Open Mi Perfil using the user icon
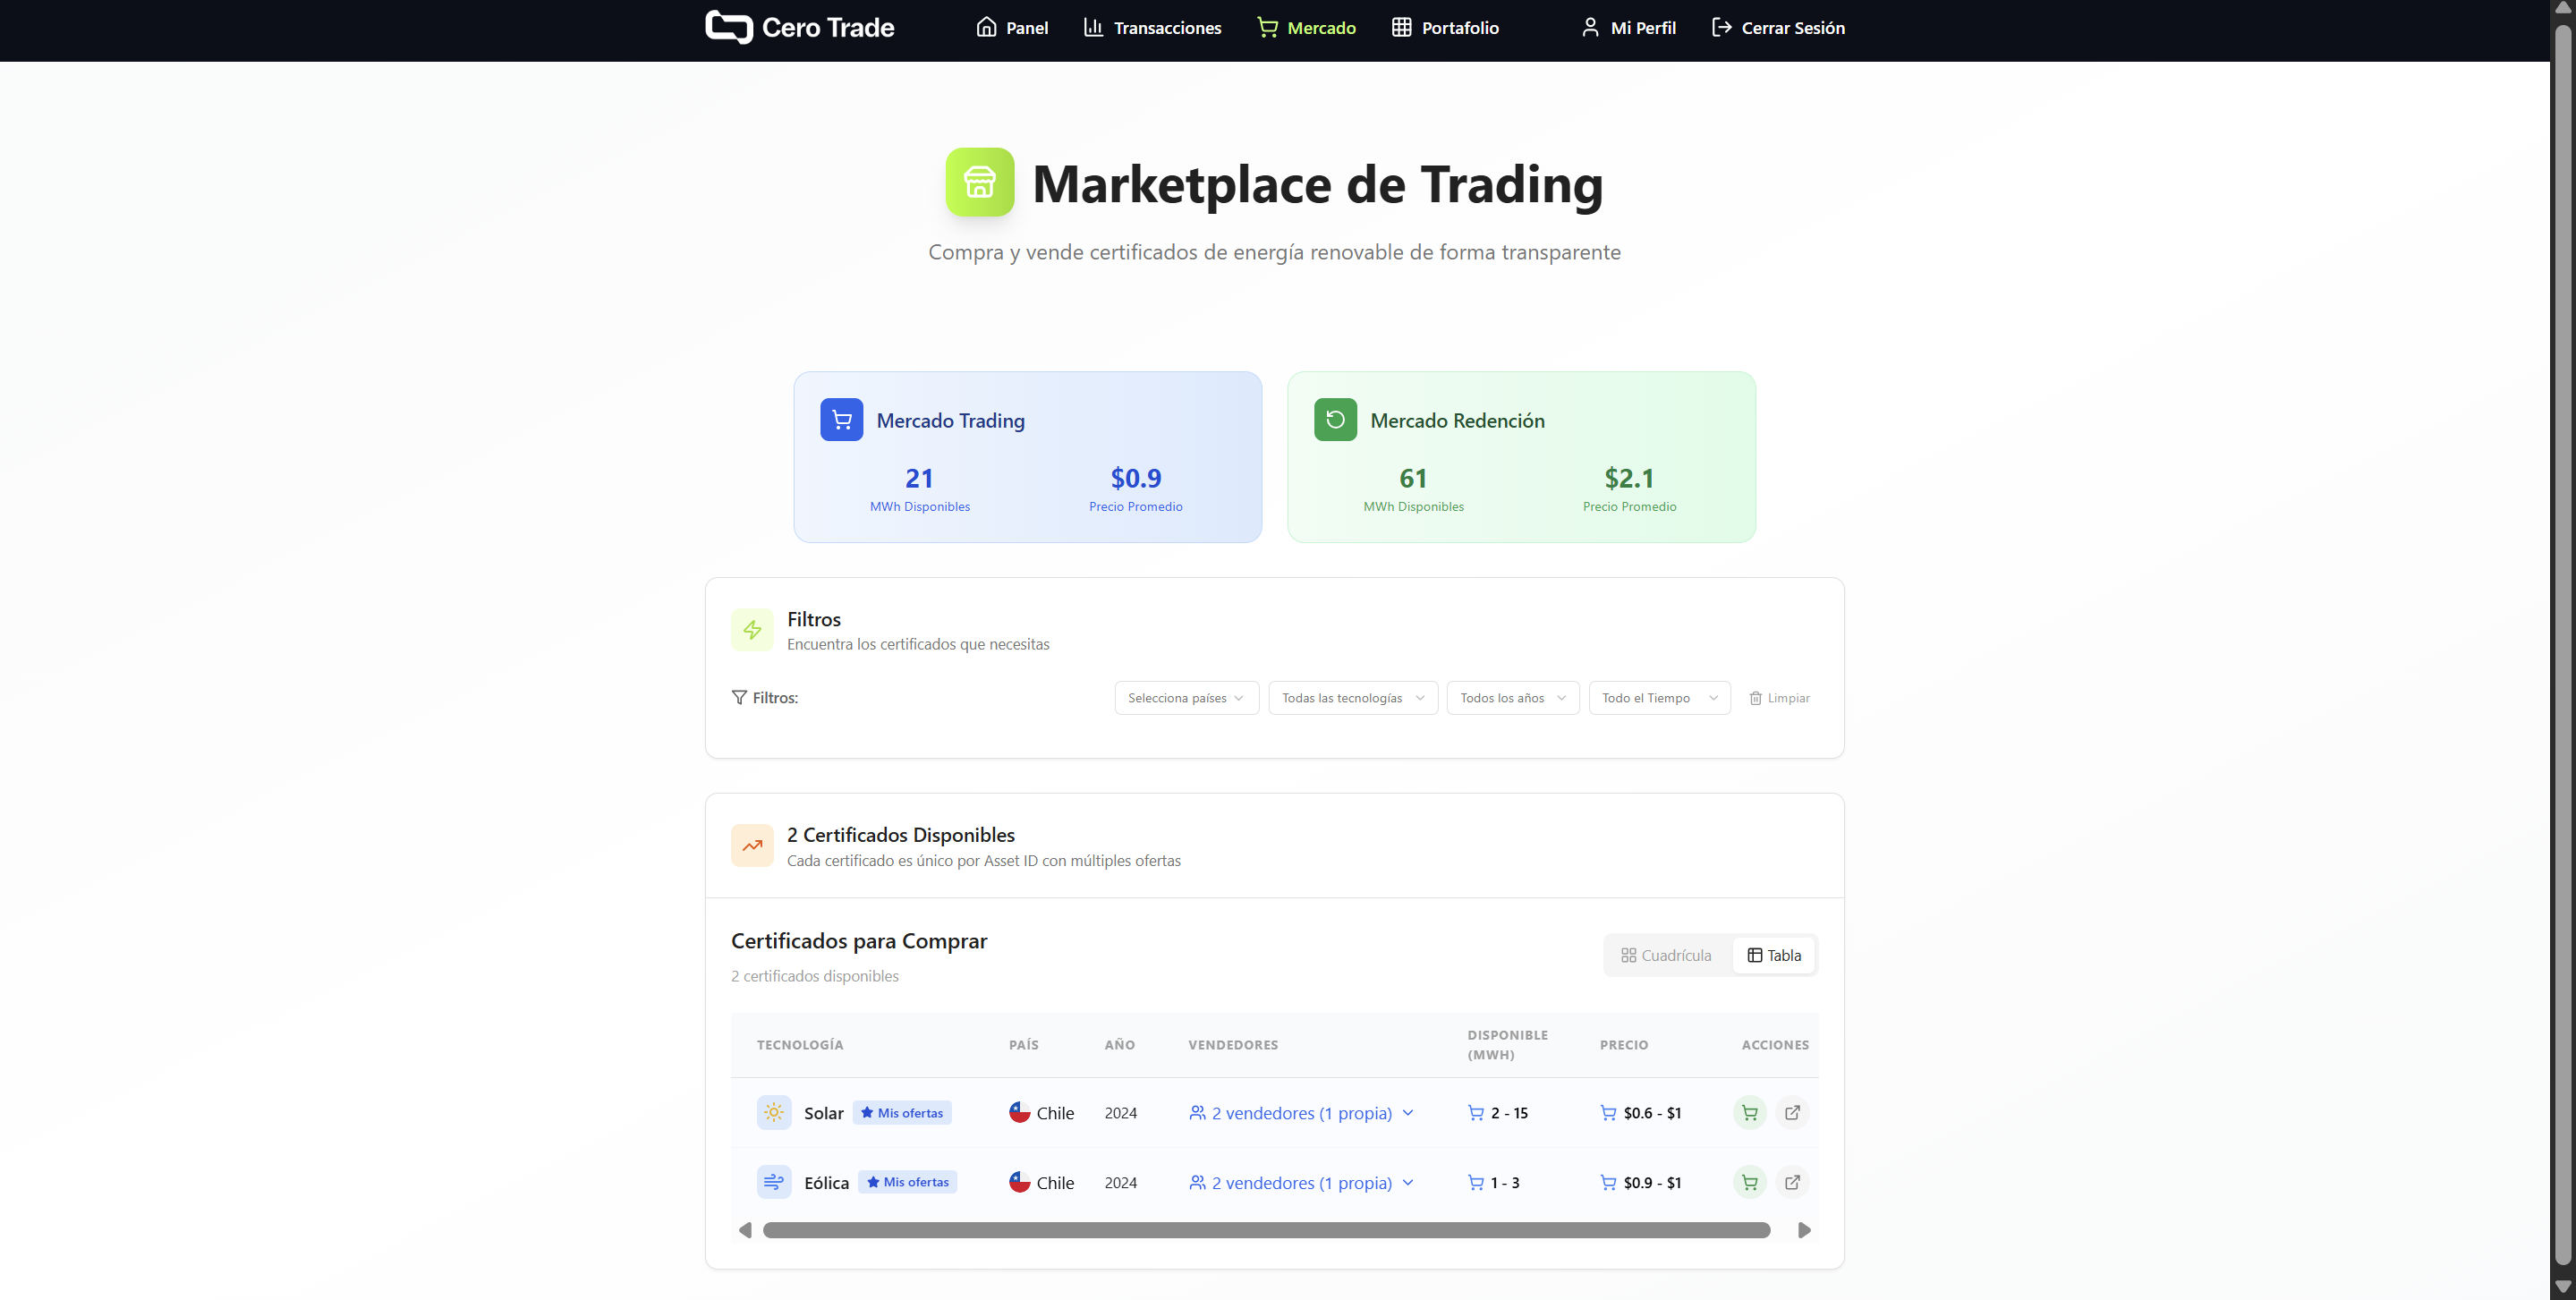2576x1300 pixels. click(x=1590, y=27)
